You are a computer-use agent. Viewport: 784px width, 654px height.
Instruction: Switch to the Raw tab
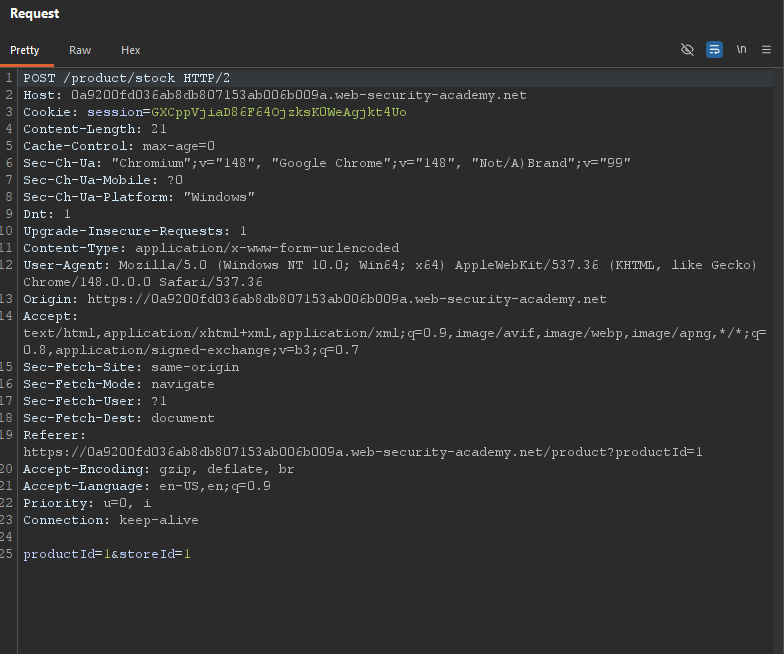click(x=80, y=50)
